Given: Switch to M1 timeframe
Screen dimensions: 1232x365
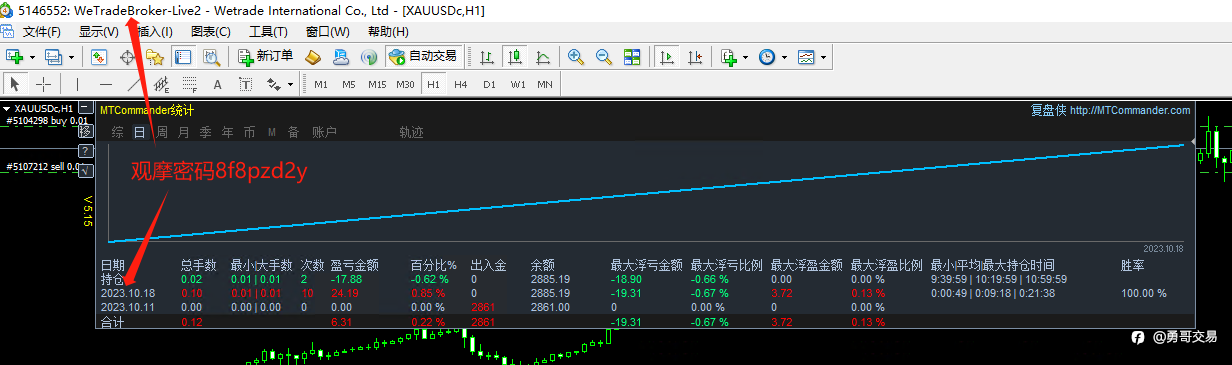Looking at the screenshot, I should [x=321, y=84].
